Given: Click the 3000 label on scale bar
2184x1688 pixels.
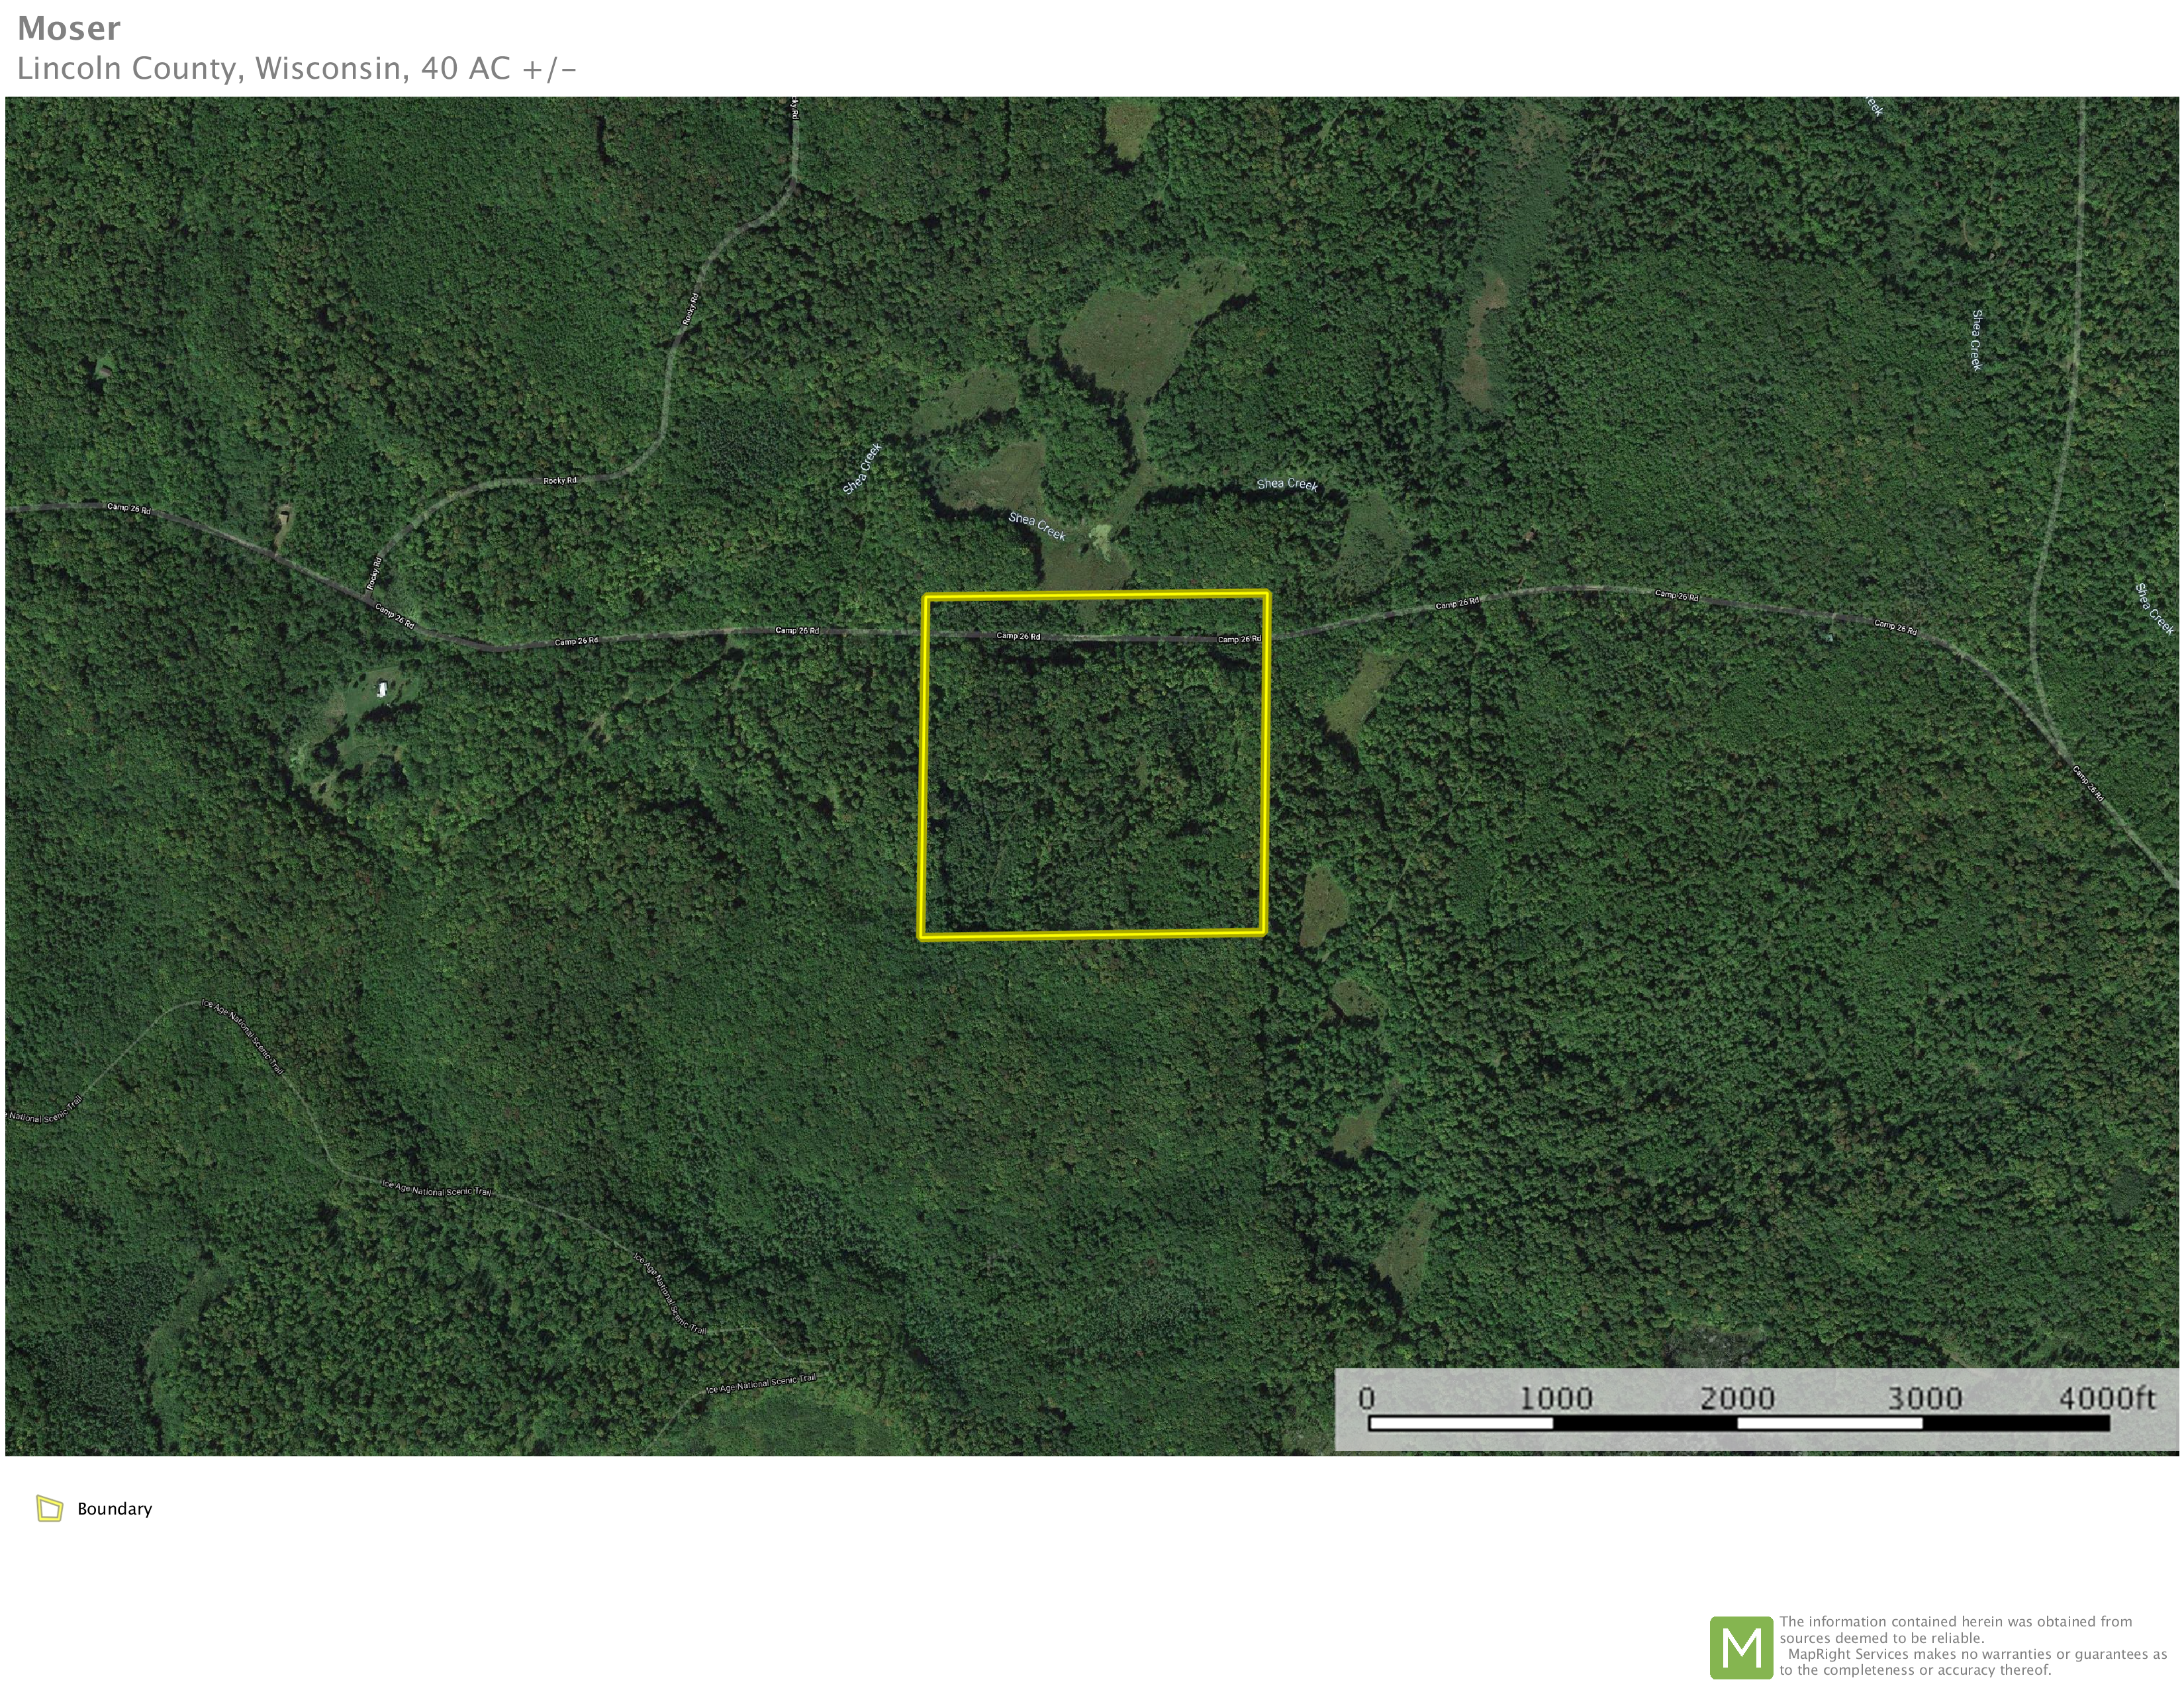Looking at the screenshot, I should [1924, 1398].
